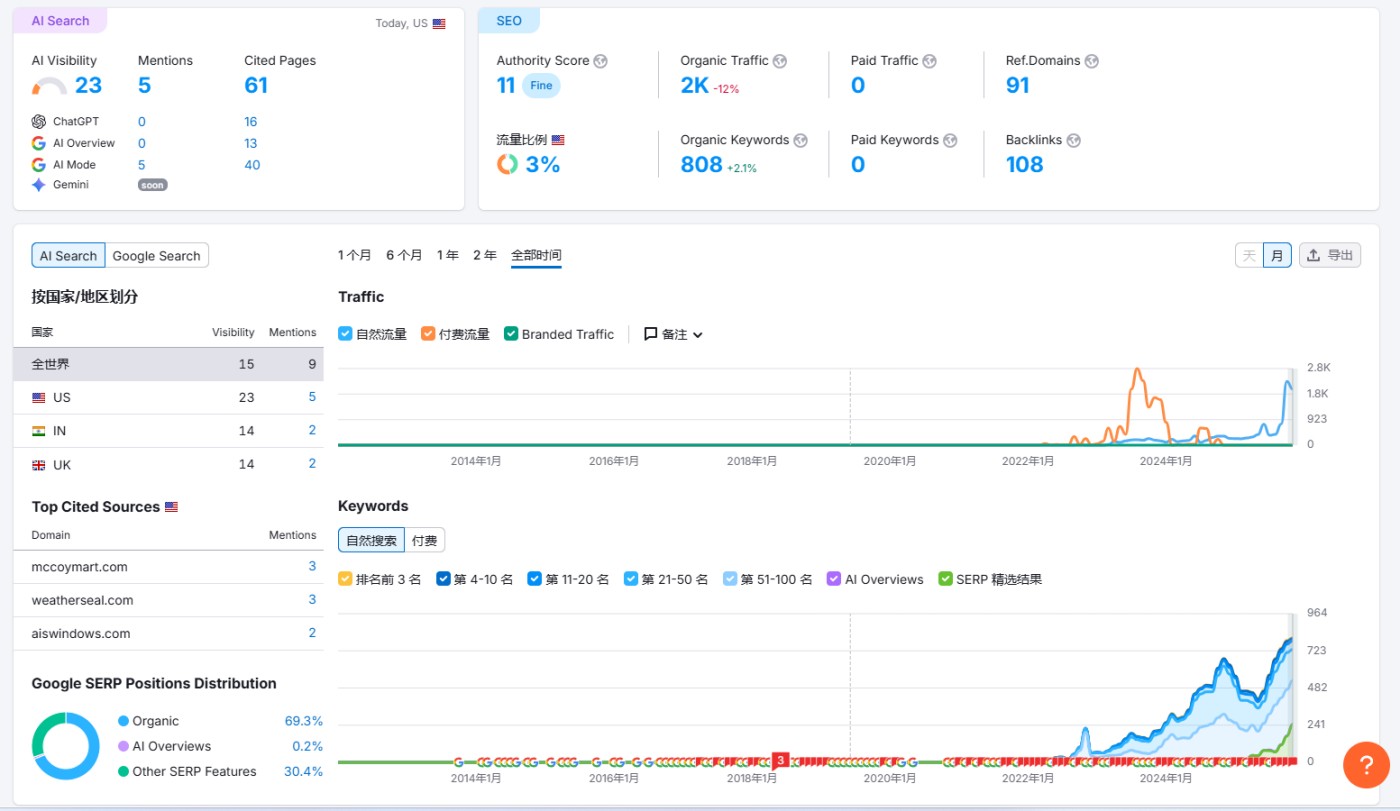Screen dimensions: 1400x811
Task: Click the Gemini sparkle icon
Action: point(39,185)
